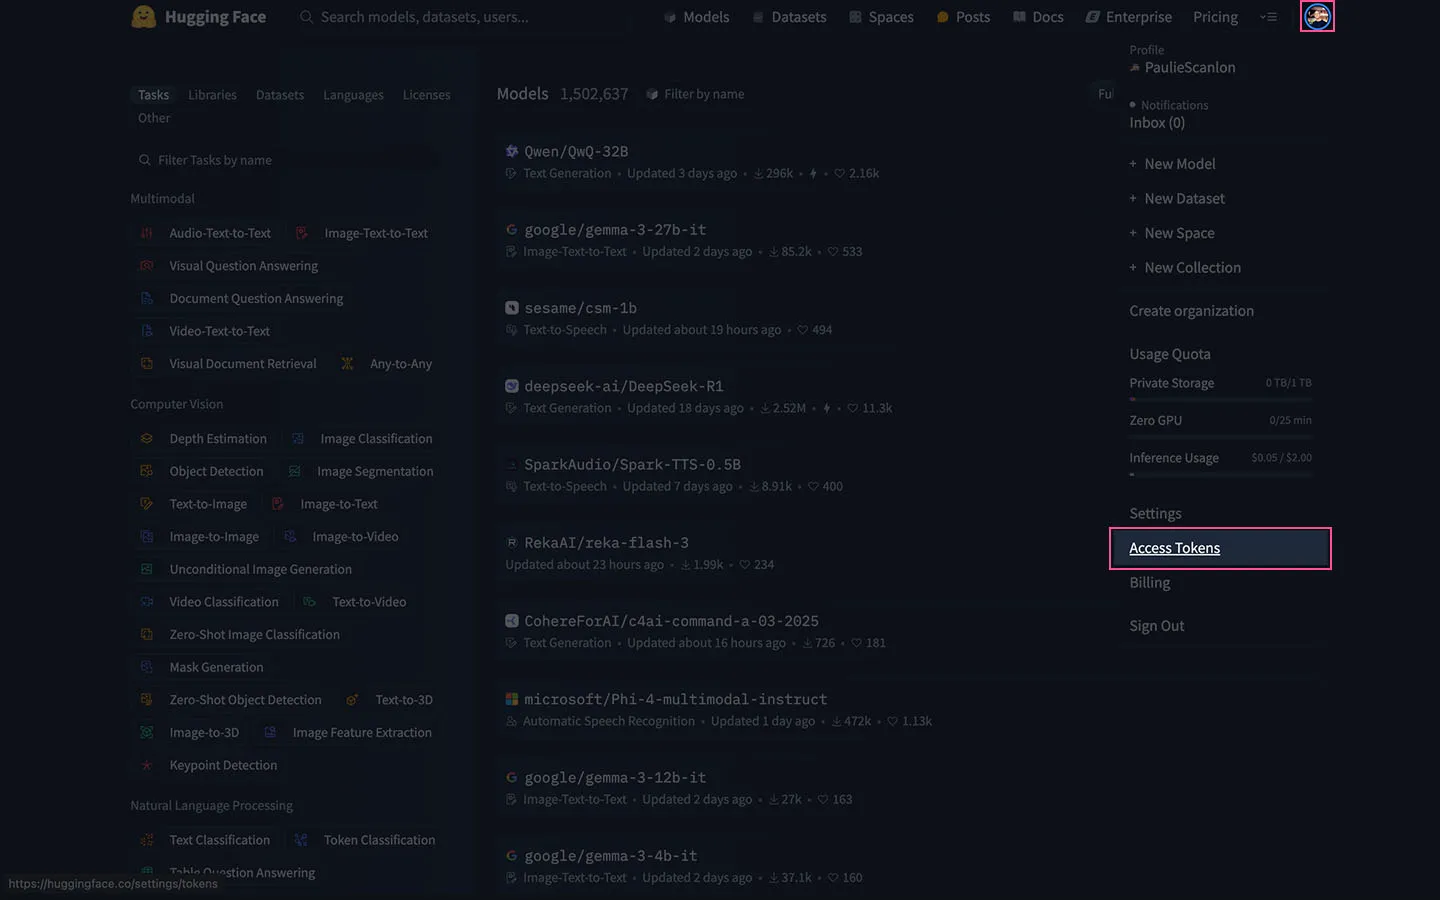Switch to the Datasets filter tab
This screenshot has width=1440, height=900.
280,95
